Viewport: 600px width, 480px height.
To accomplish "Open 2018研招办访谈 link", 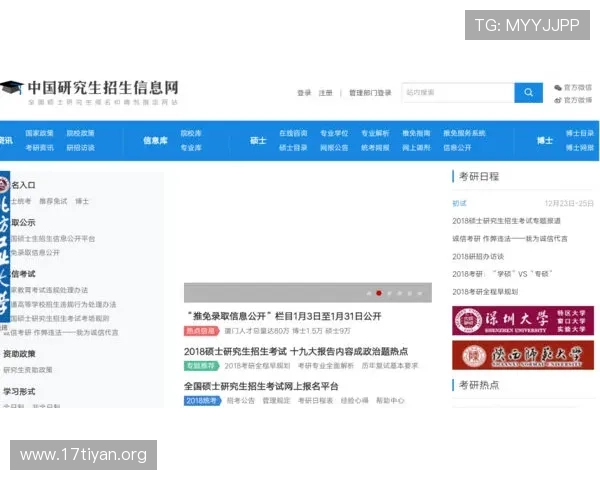I will coord(478,256).
